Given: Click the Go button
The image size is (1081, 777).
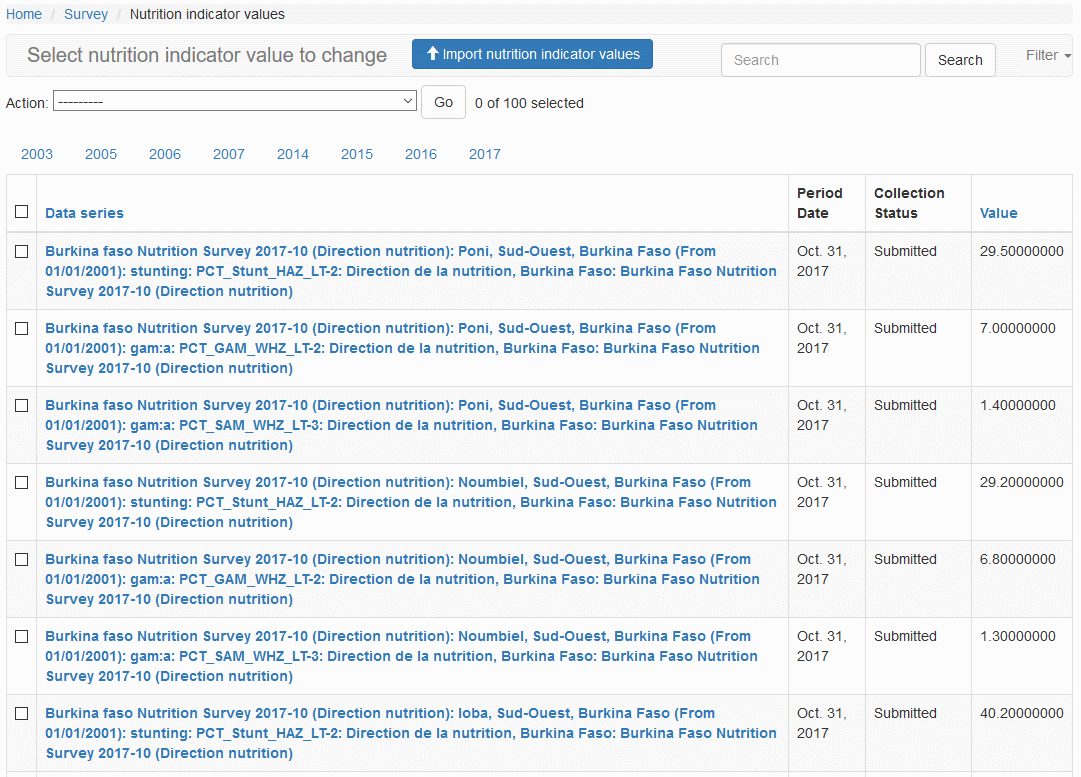Looking at the screenshot, I should (443, 102).
